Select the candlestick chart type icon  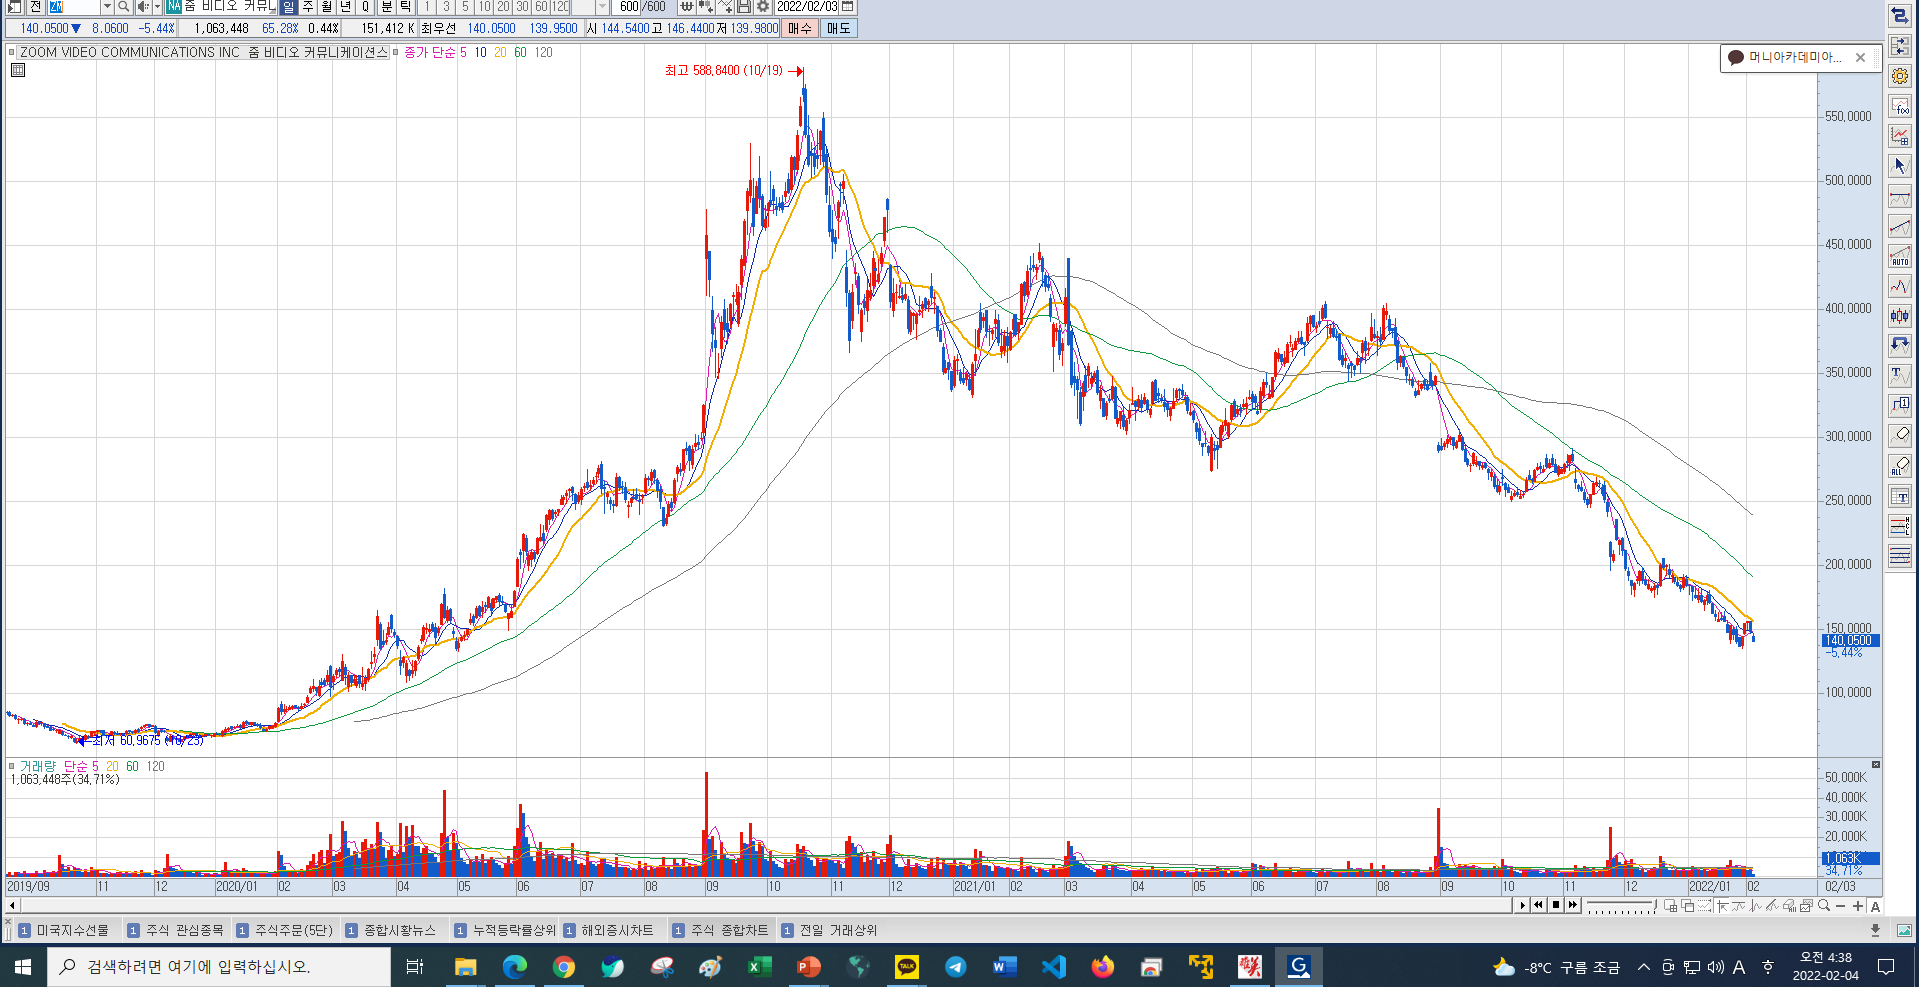click(x=1900, y=316)
